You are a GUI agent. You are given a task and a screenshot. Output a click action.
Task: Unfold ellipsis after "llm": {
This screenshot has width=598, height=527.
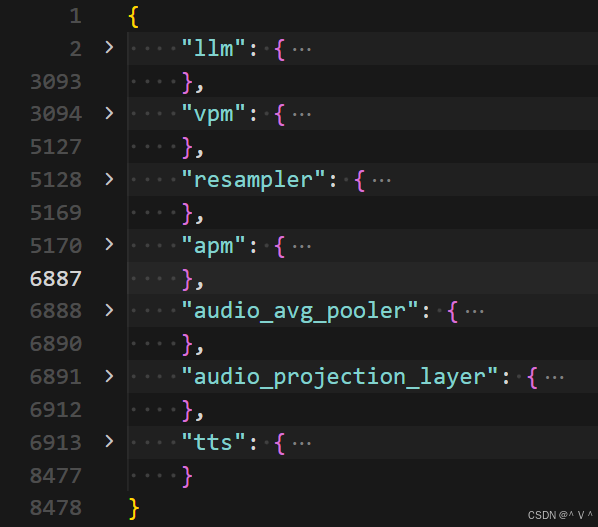[x=302, y=50]
